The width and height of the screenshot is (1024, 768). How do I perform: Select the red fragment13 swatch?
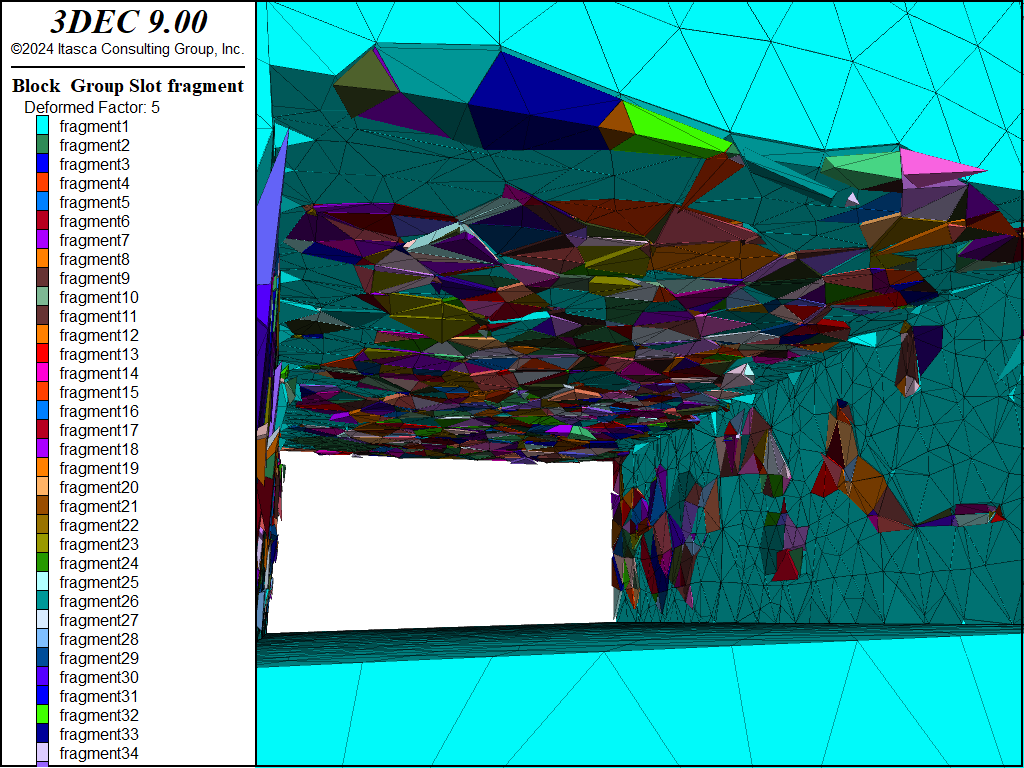click(x=43, y=354)
